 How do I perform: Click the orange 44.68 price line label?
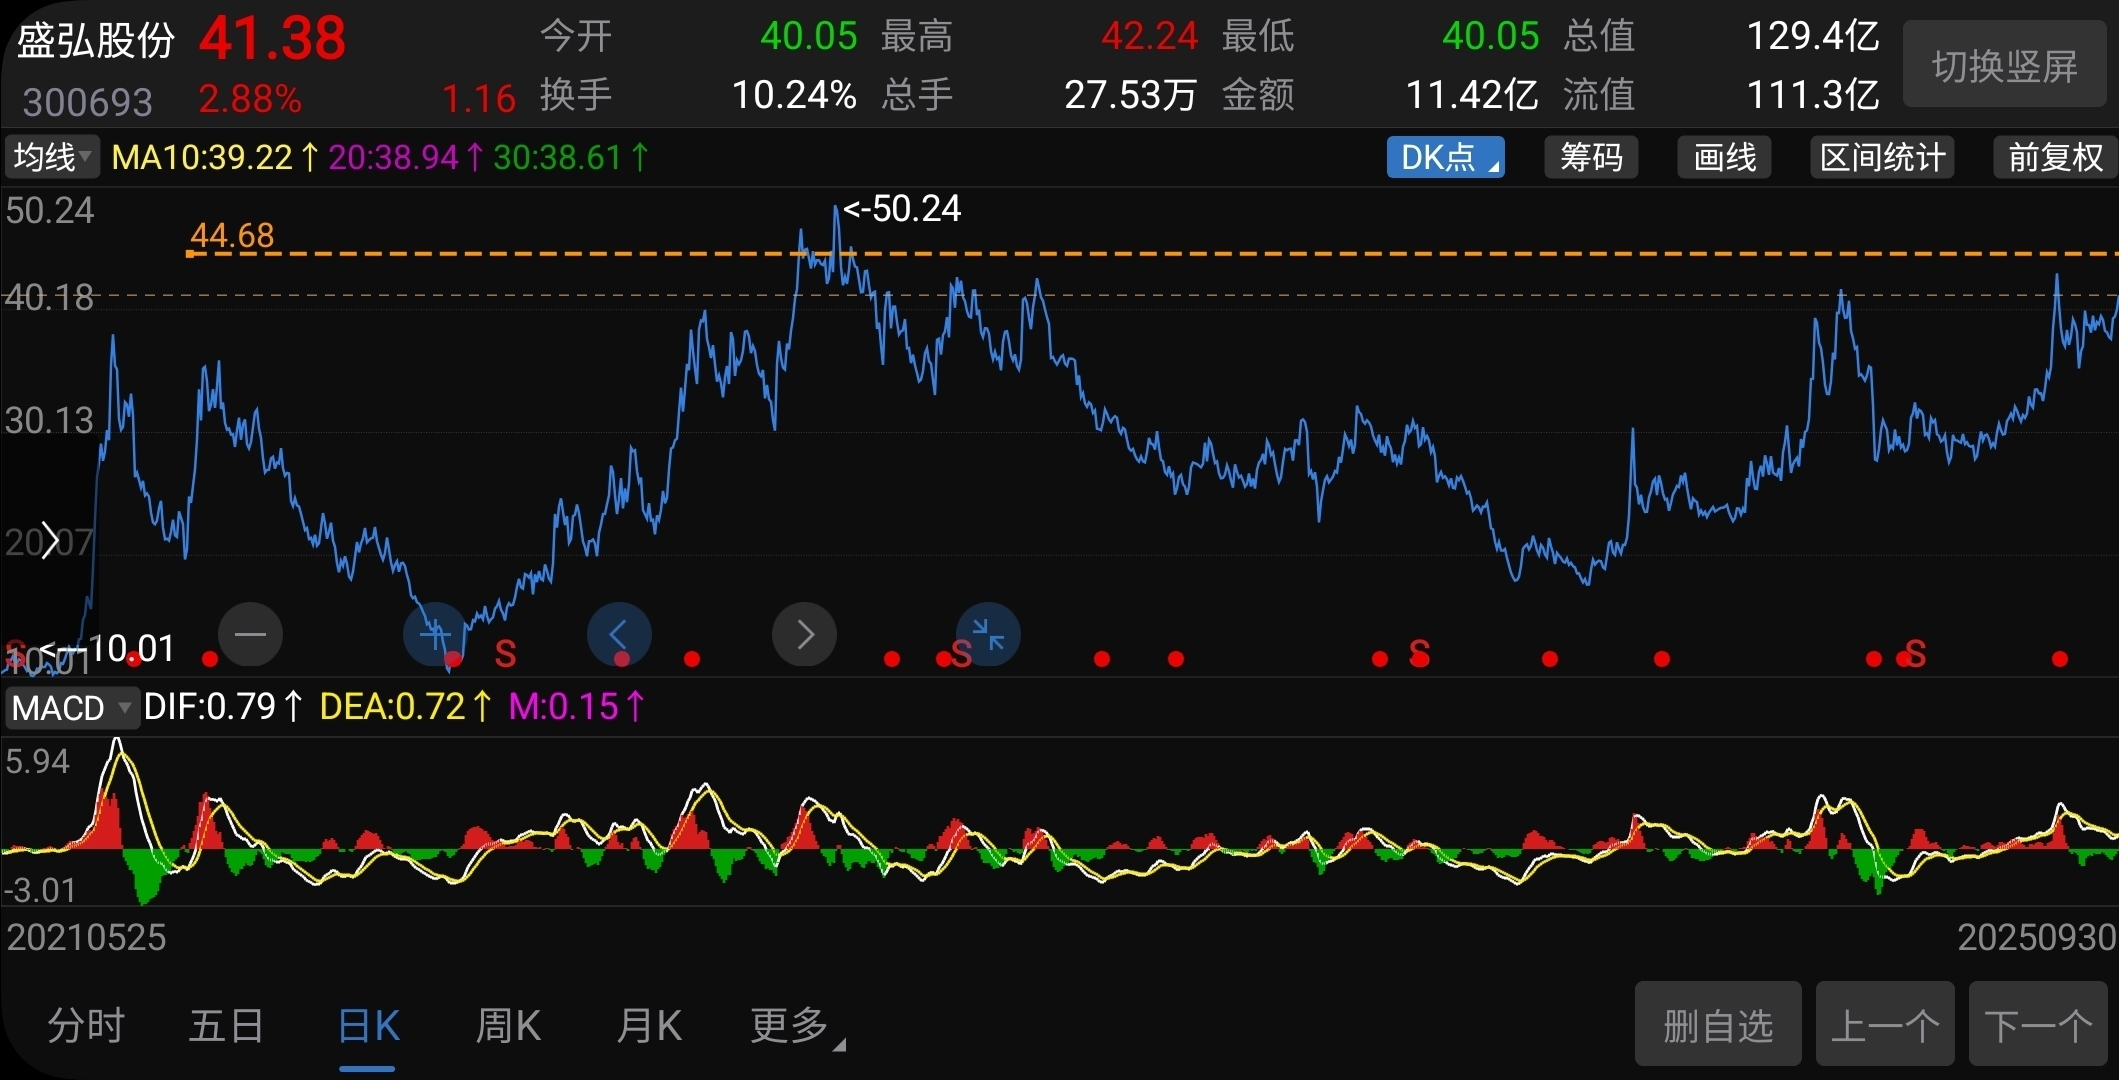coord(232,235)
